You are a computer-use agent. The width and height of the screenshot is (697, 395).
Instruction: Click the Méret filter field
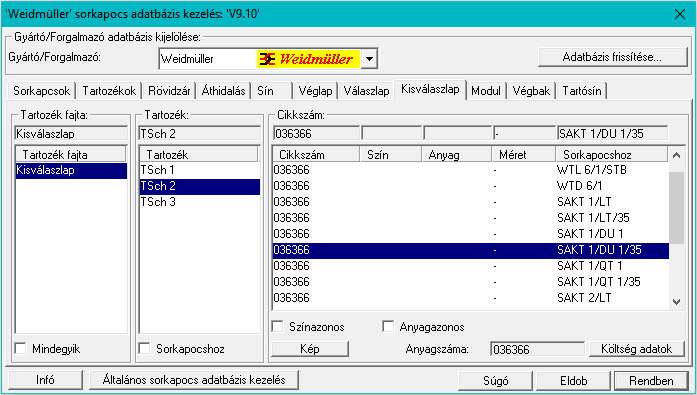pos(525,133)
